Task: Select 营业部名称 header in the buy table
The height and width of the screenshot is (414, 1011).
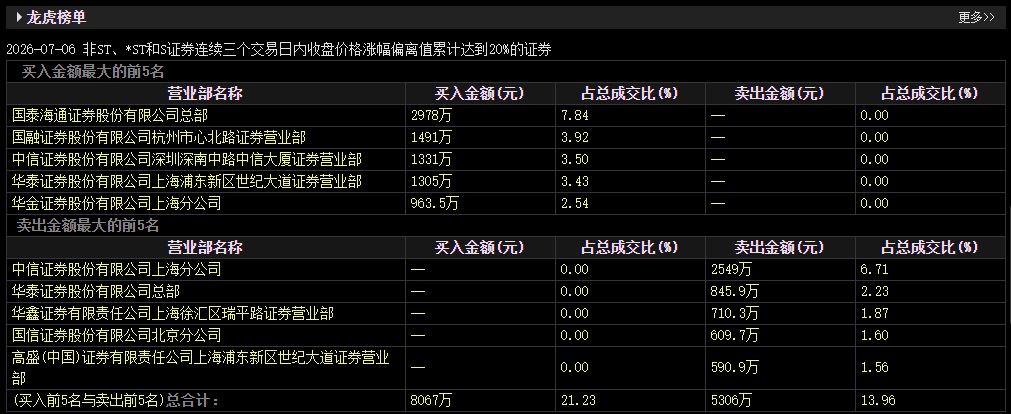Action: 205,94
